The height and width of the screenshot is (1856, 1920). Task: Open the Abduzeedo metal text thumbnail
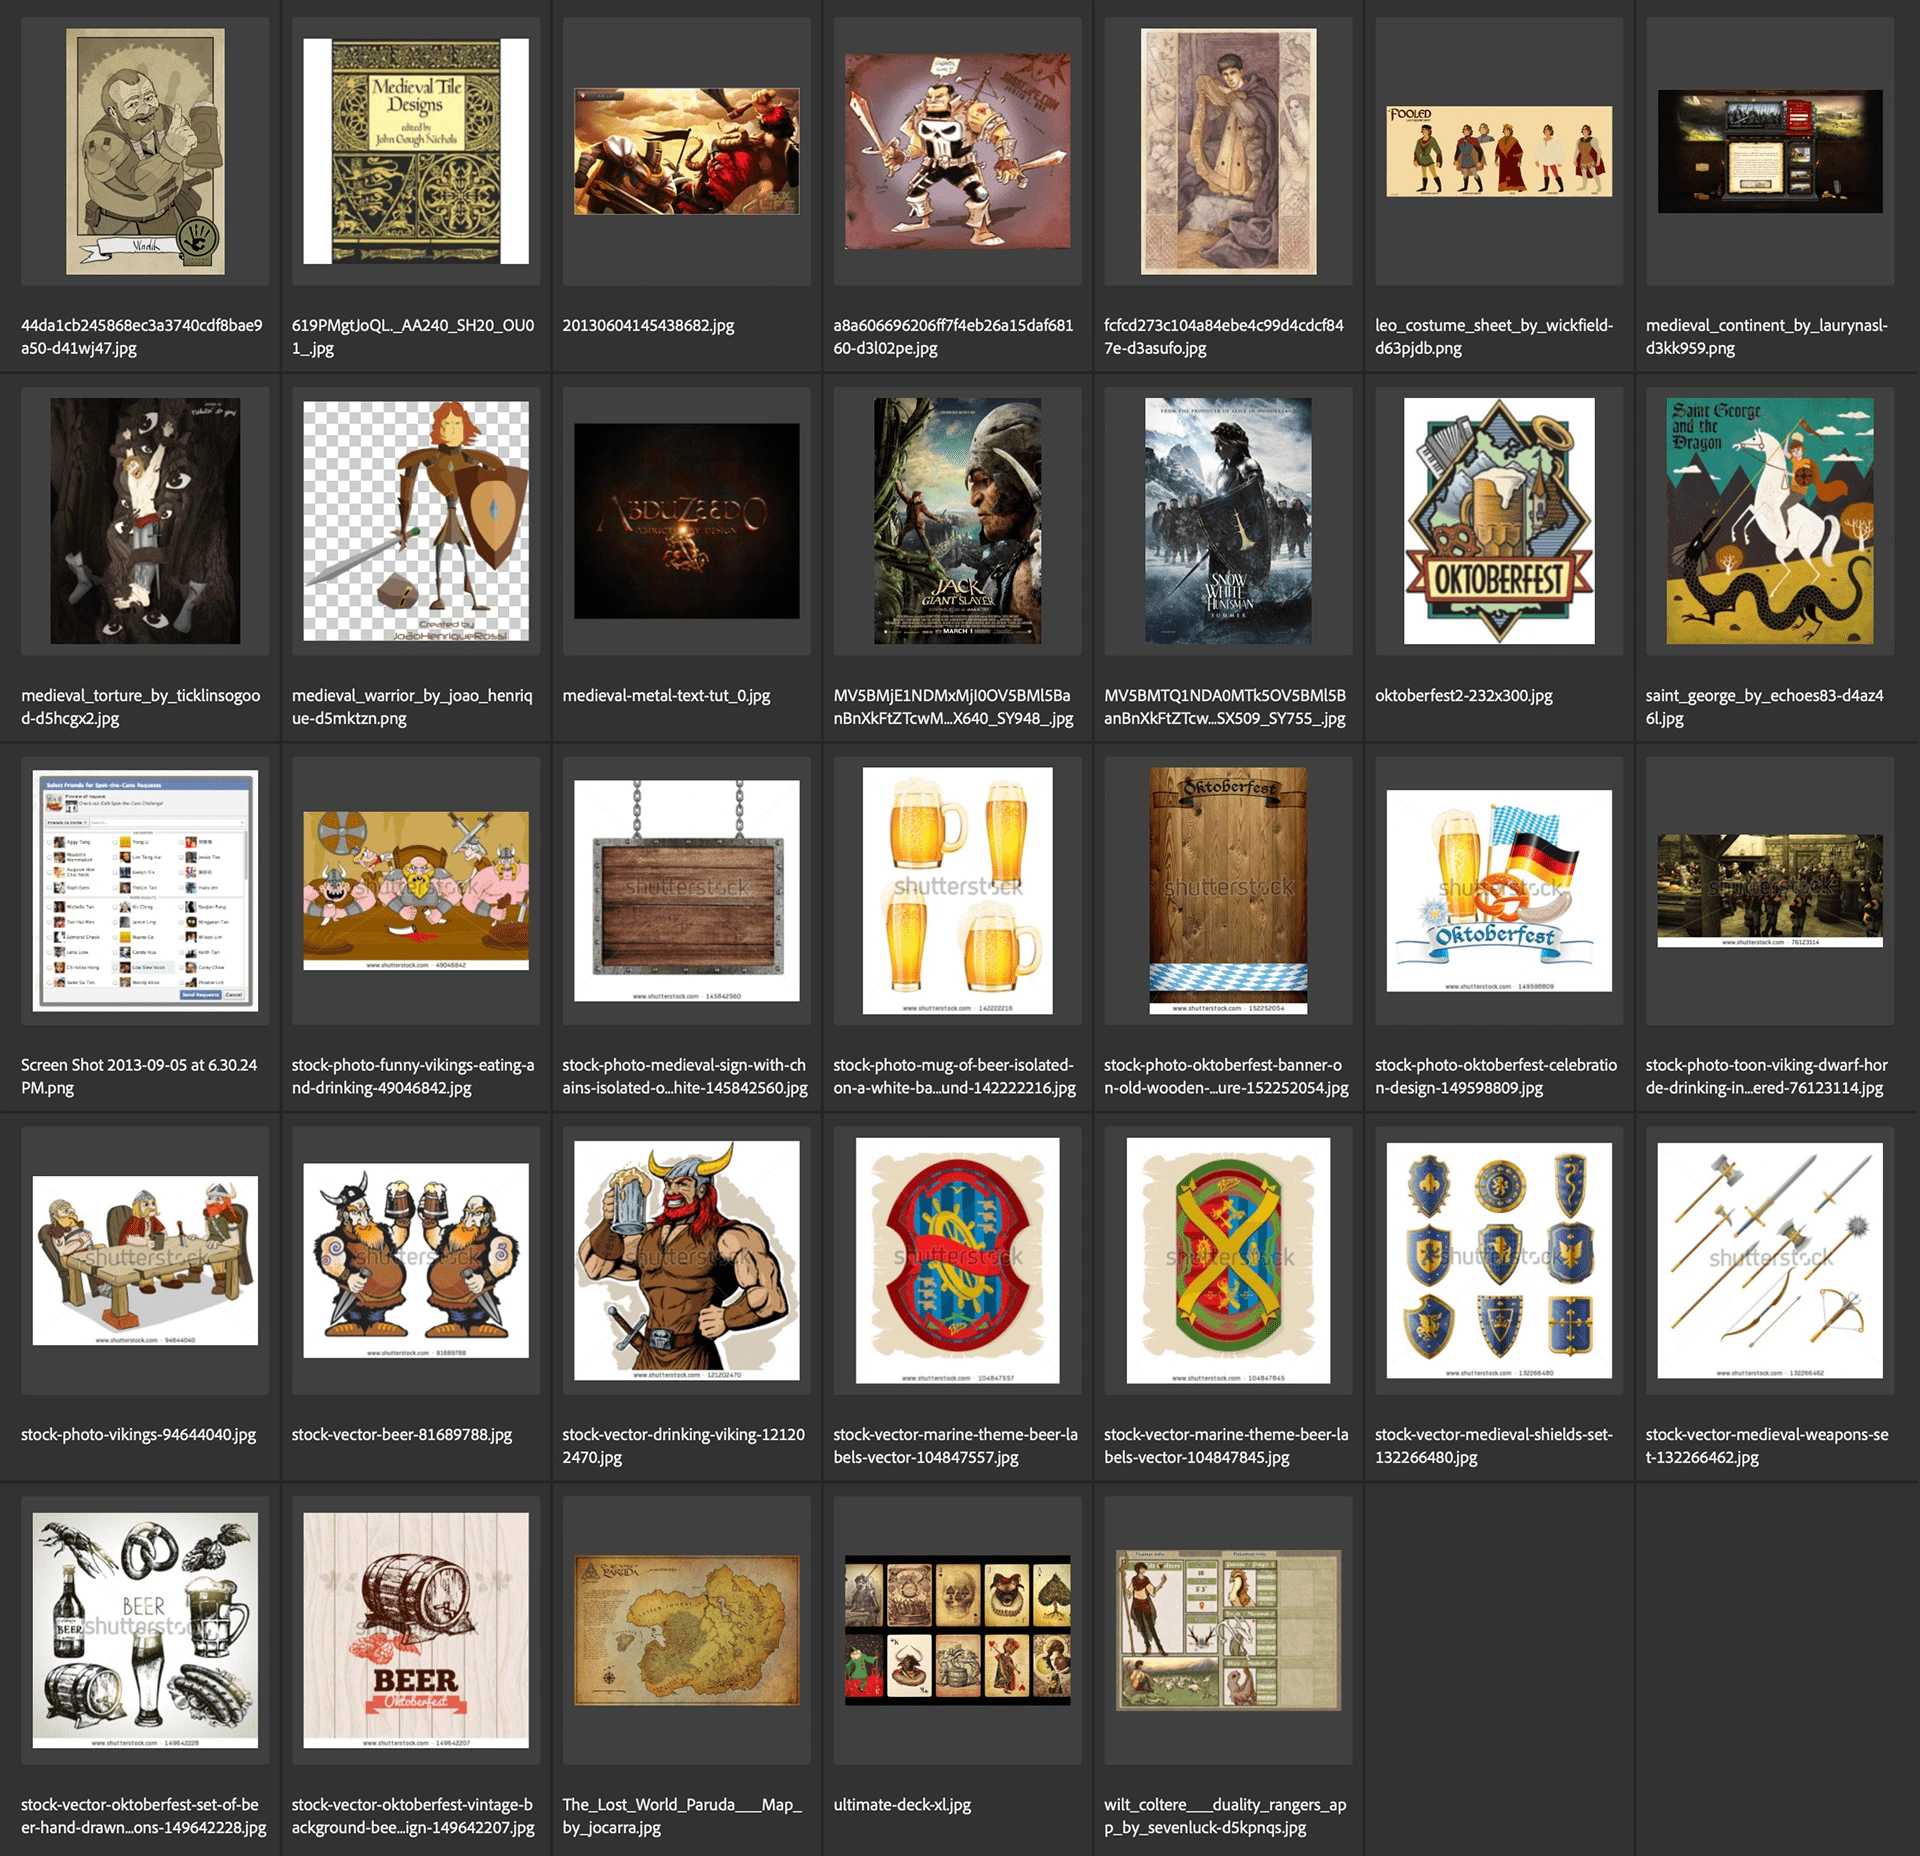[x=687, y=521]
